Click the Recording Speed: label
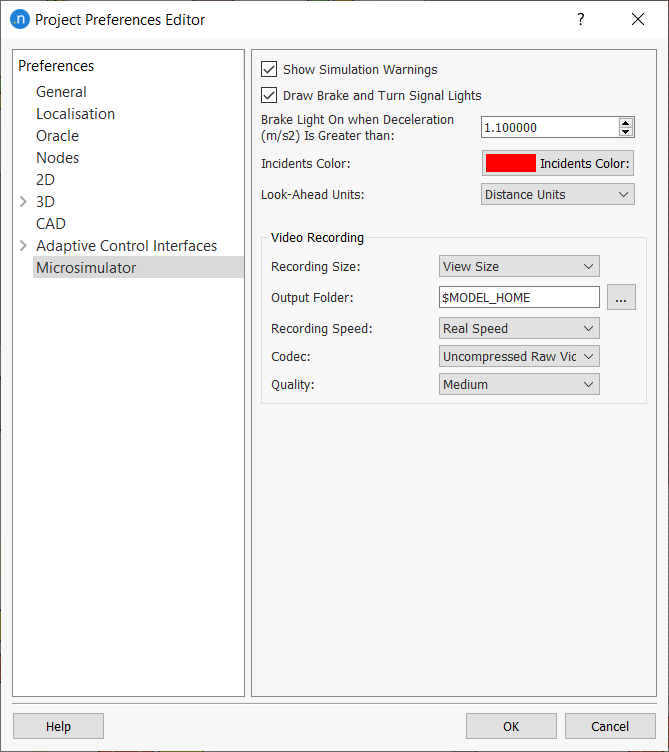Screen dimensions: 669x752 (x=322, y=329)
